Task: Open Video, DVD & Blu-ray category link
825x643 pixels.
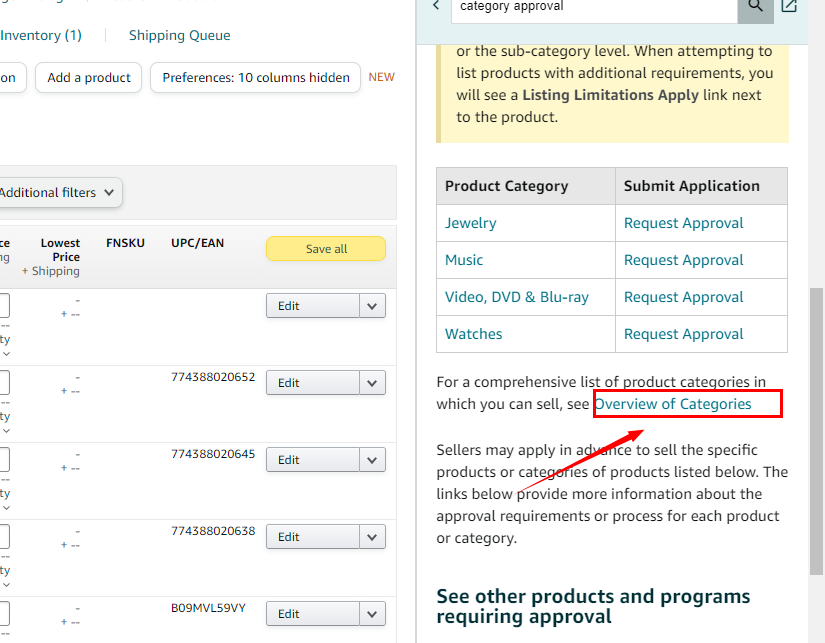Action: [x=516, y=297]
